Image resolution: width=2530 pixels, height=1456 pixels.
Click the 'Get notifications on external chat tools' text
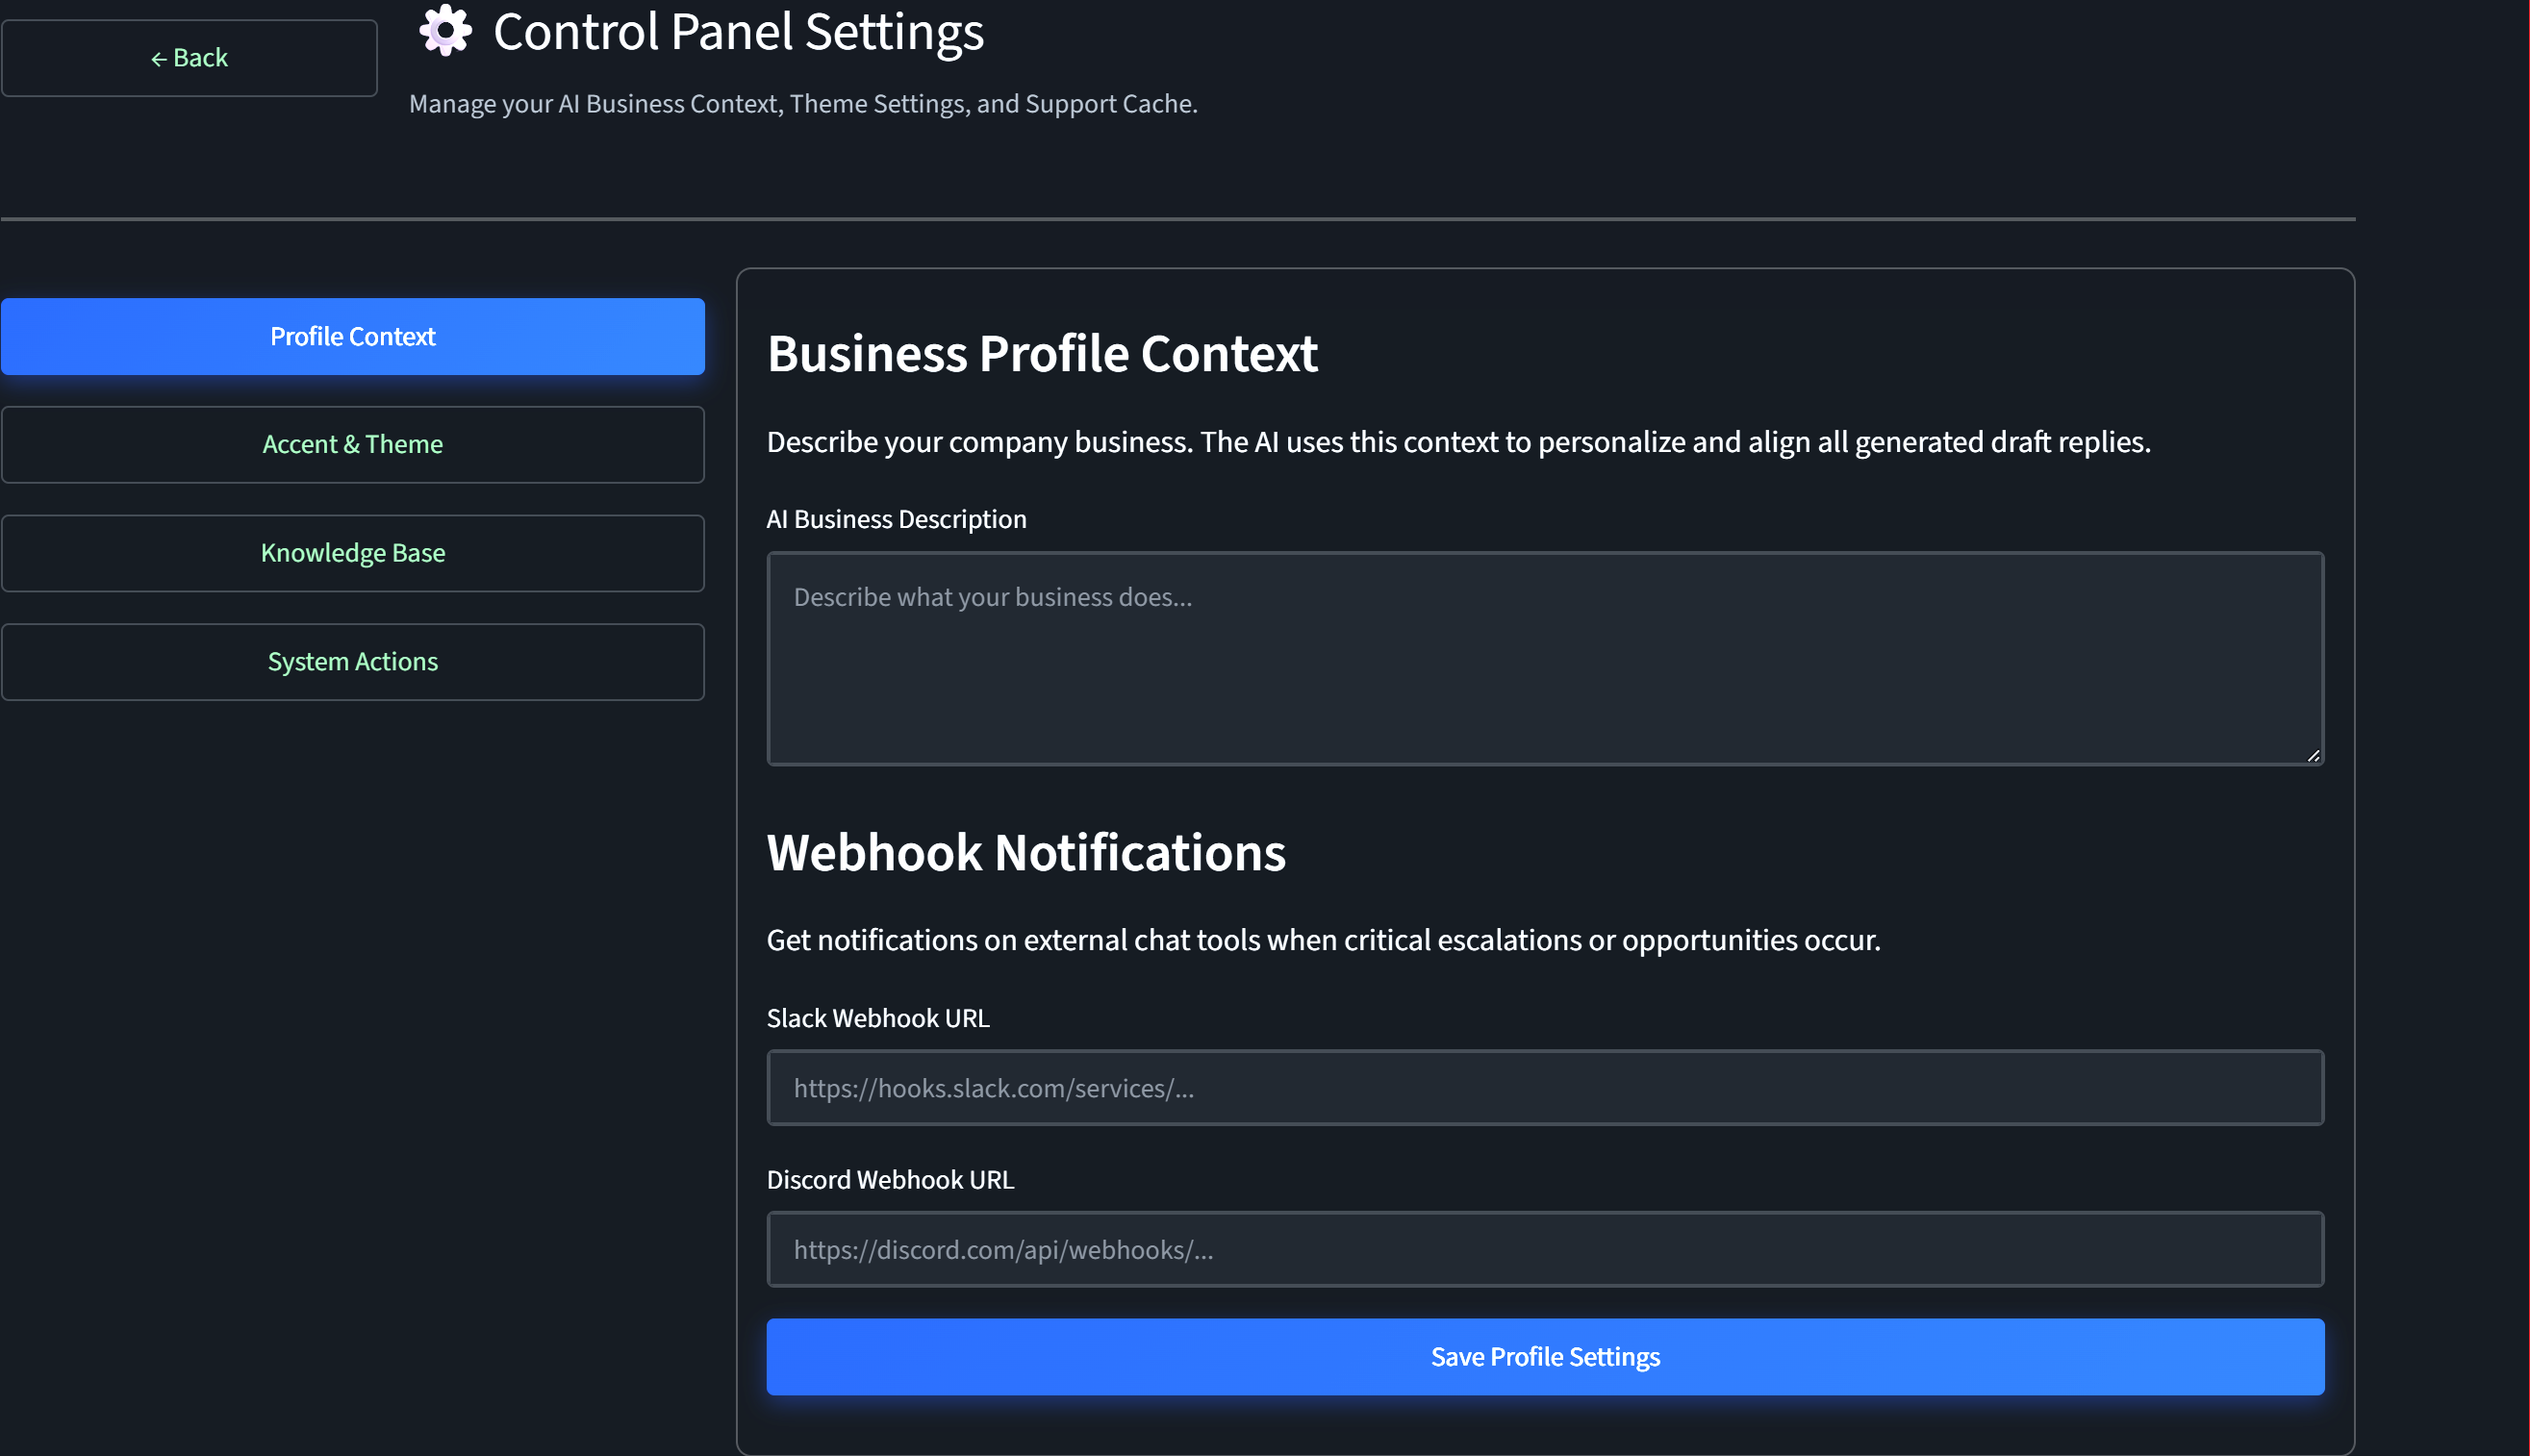coord(1323,940)
